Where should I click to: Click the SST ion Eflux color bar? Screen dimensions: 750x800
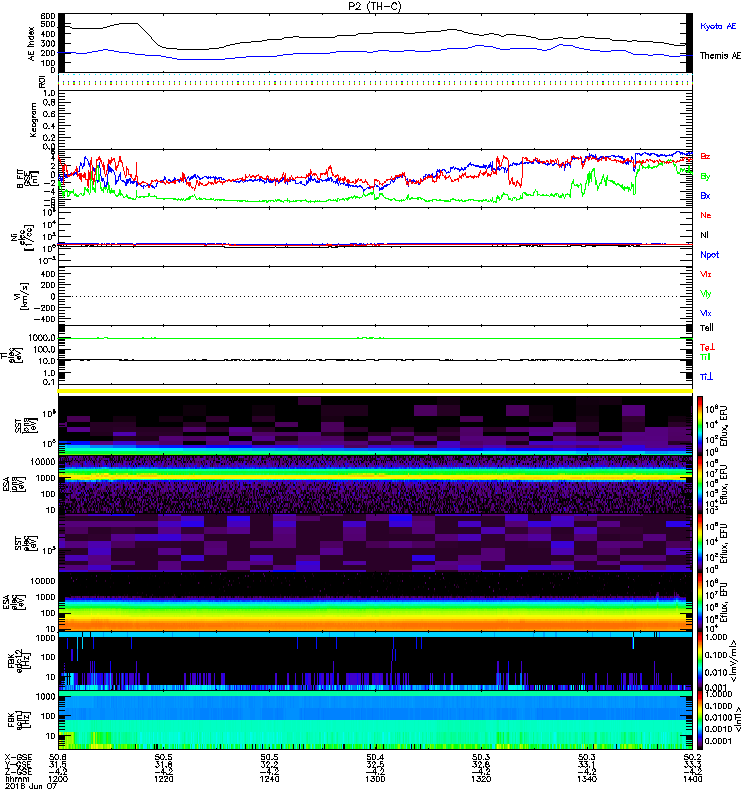(x=700, y=425)
